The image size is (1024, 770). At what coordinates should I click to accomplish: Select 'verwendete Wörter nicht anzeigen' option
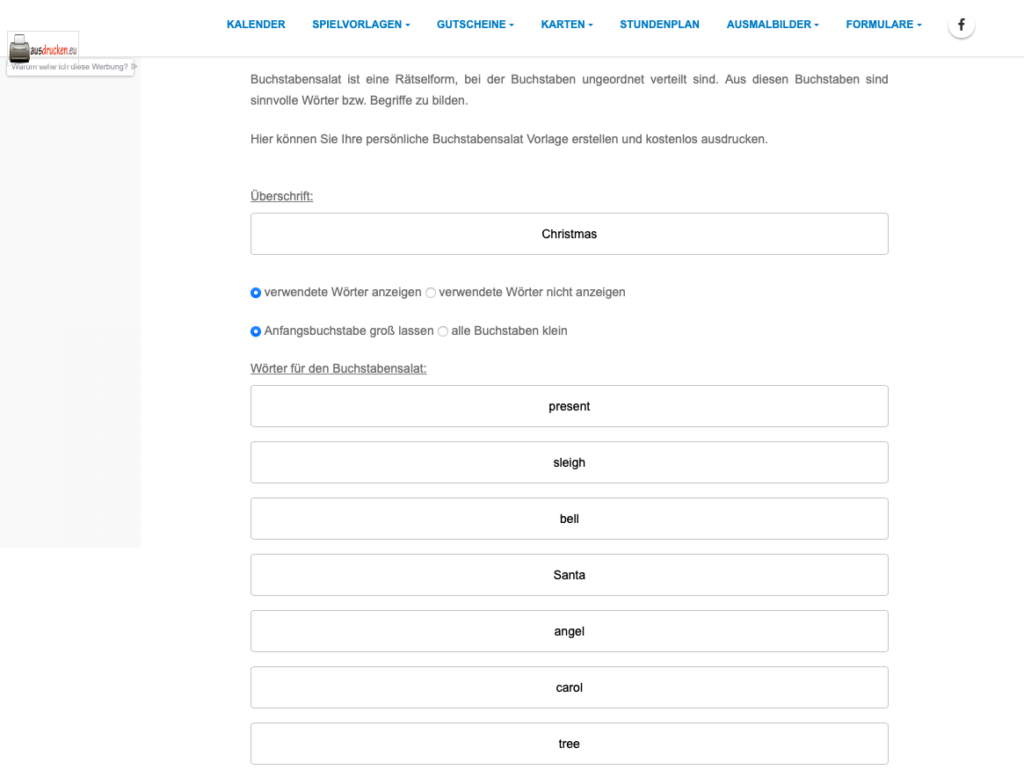(x=431, y=293)
